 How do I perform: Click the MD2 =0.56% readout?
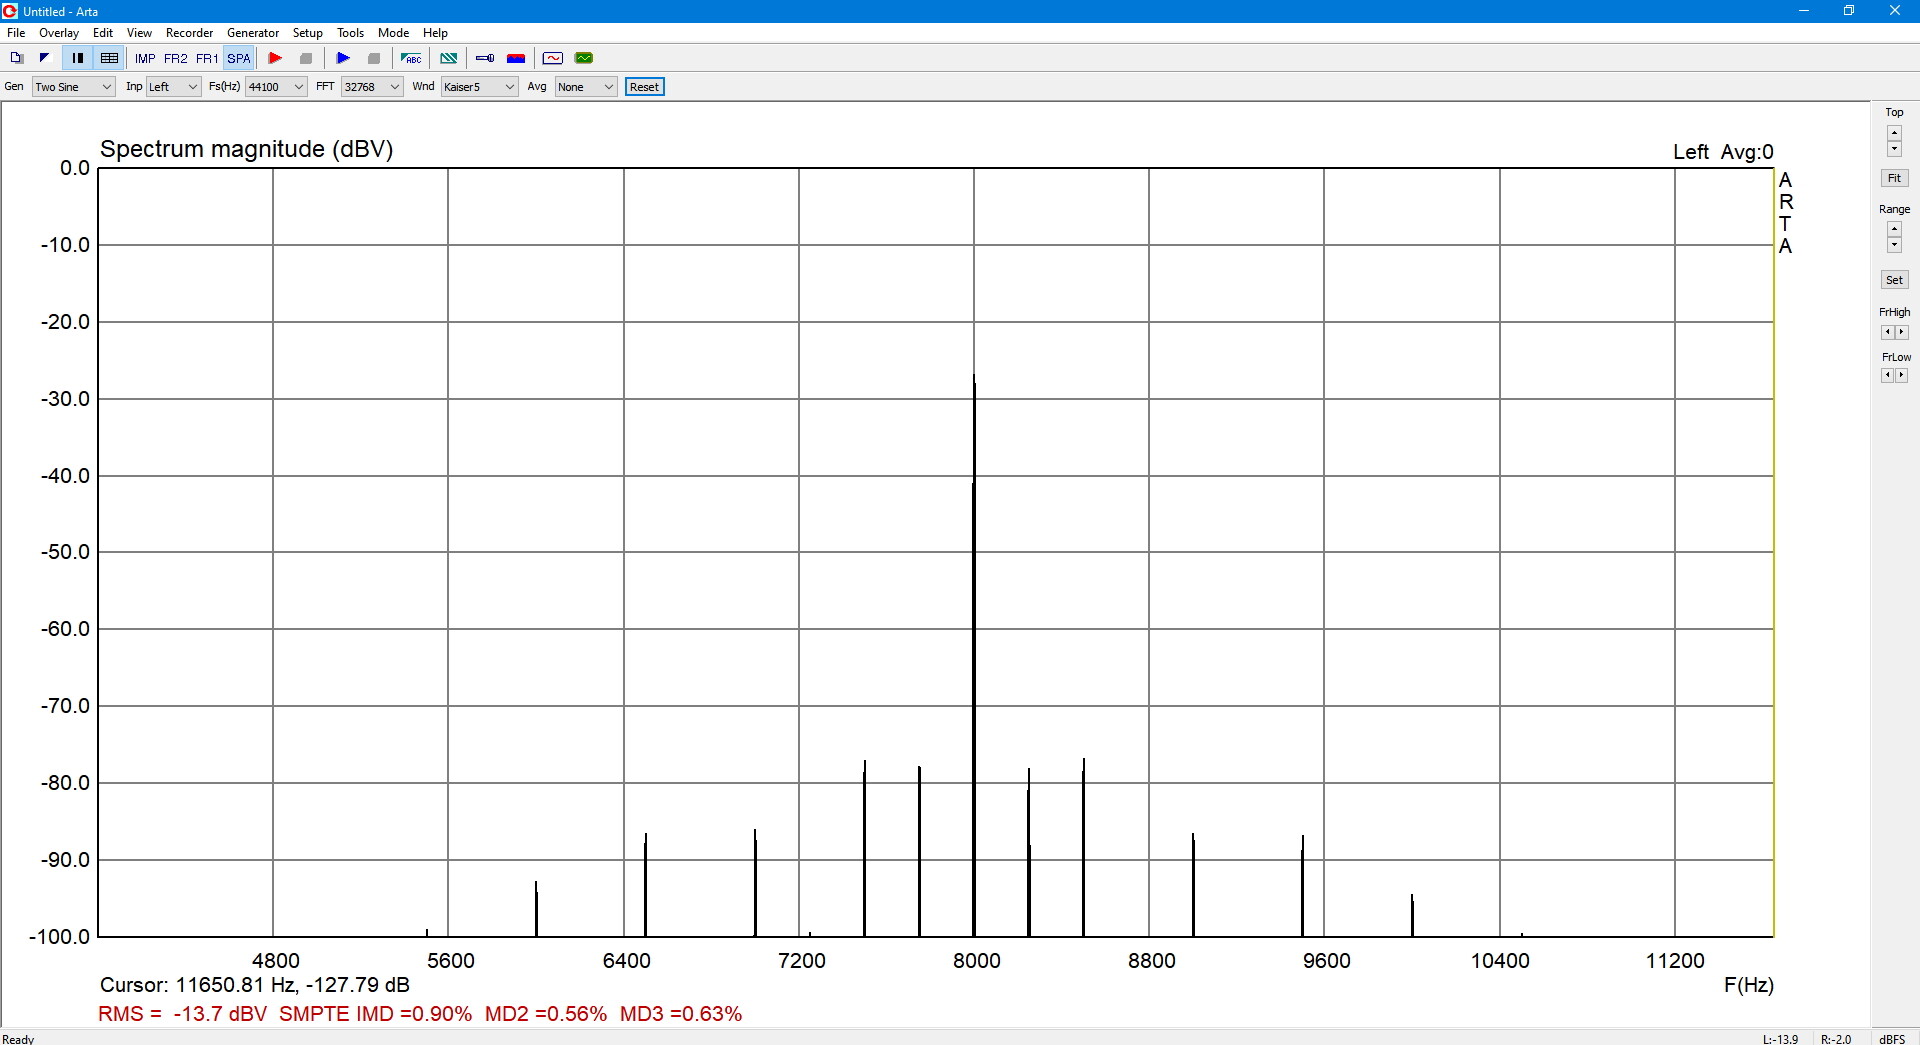546,1014
